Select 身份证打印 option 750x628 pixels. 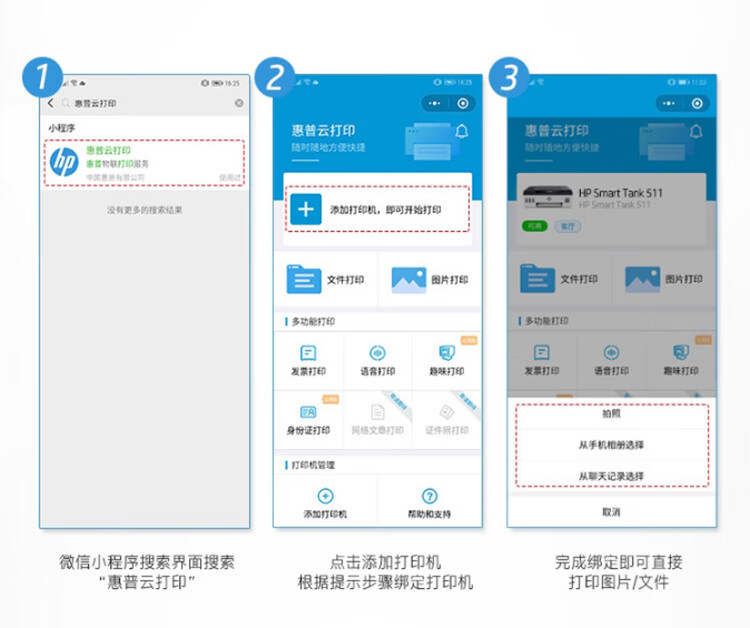pyautogui.click(x=309, y=419)
